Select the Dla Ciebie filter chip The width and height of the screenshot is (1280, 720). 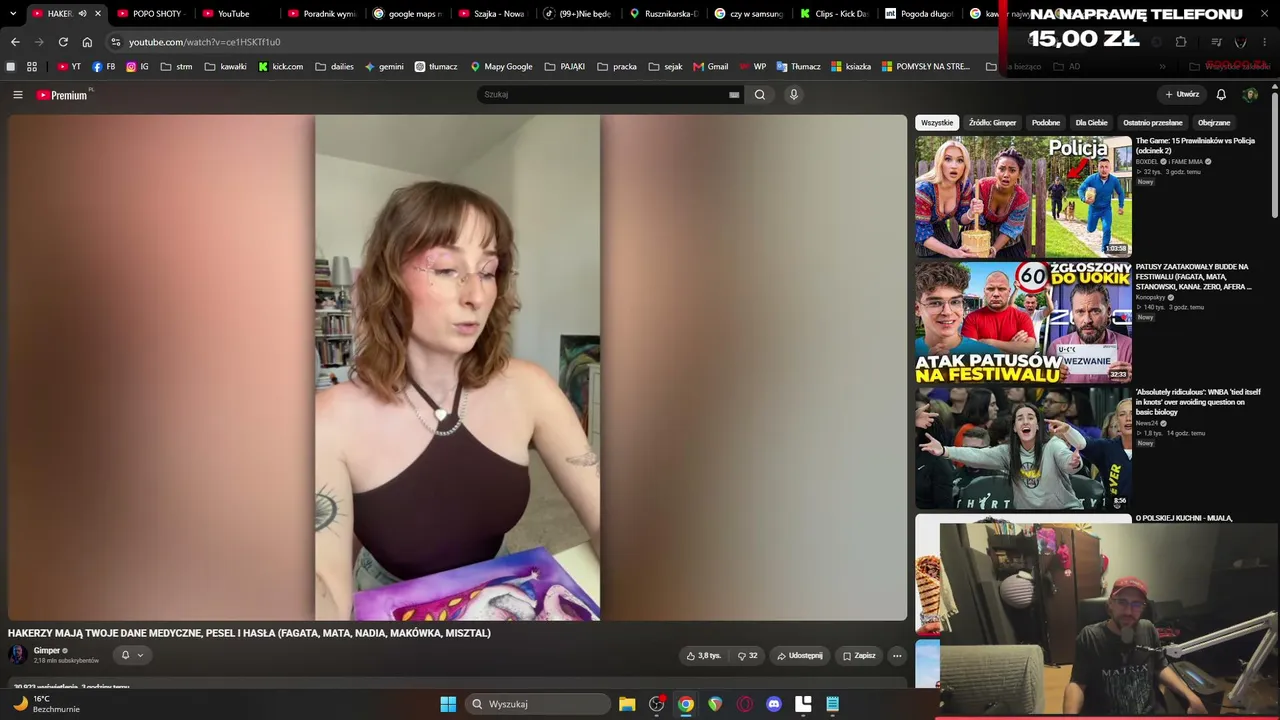coord(1091,123)
